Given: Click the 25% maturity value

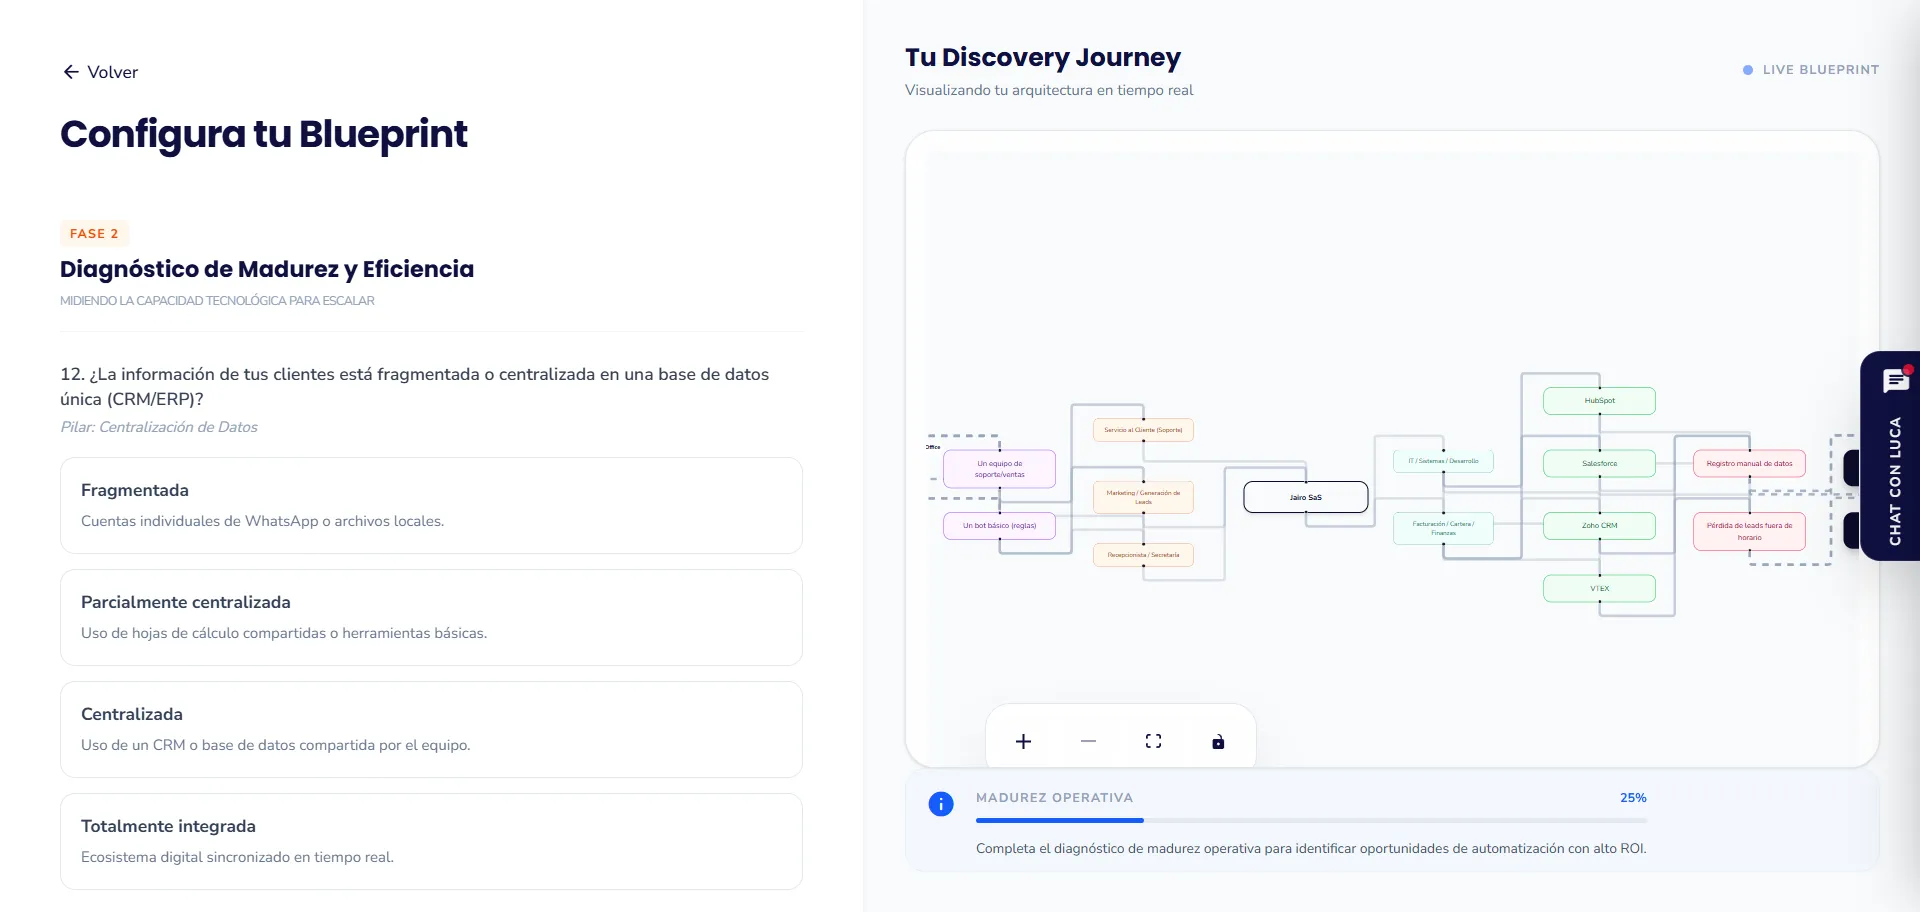Looking at the screenshot, I should tap(1633, 798).
